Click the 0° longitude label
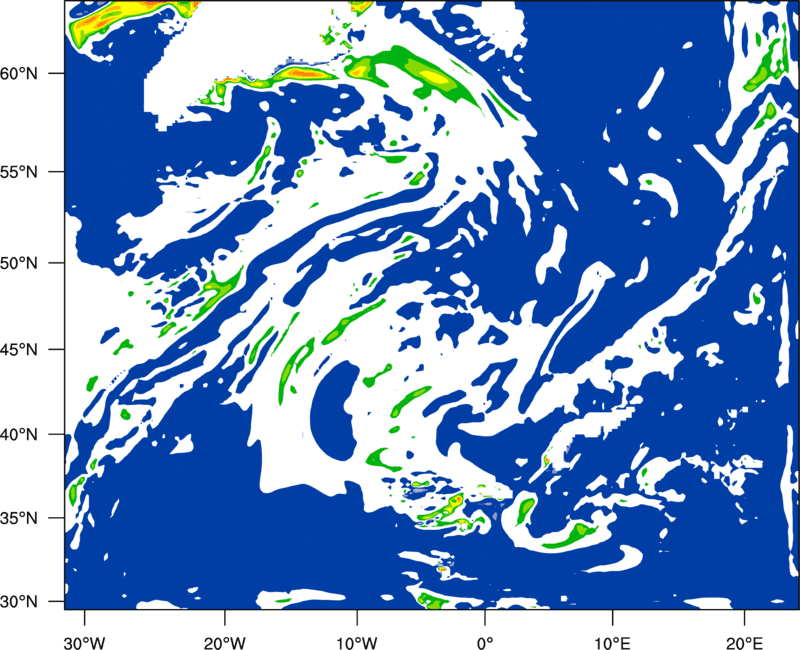Viewport: 800px width, 650px height. tap(485, 642)
